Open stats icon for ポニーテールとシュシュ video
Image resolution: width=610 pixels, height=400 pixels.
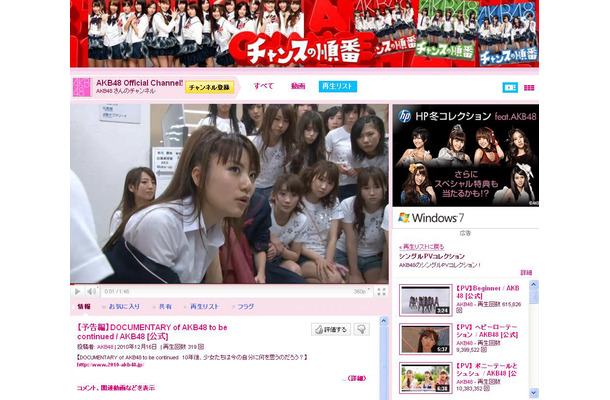point(486,388)
